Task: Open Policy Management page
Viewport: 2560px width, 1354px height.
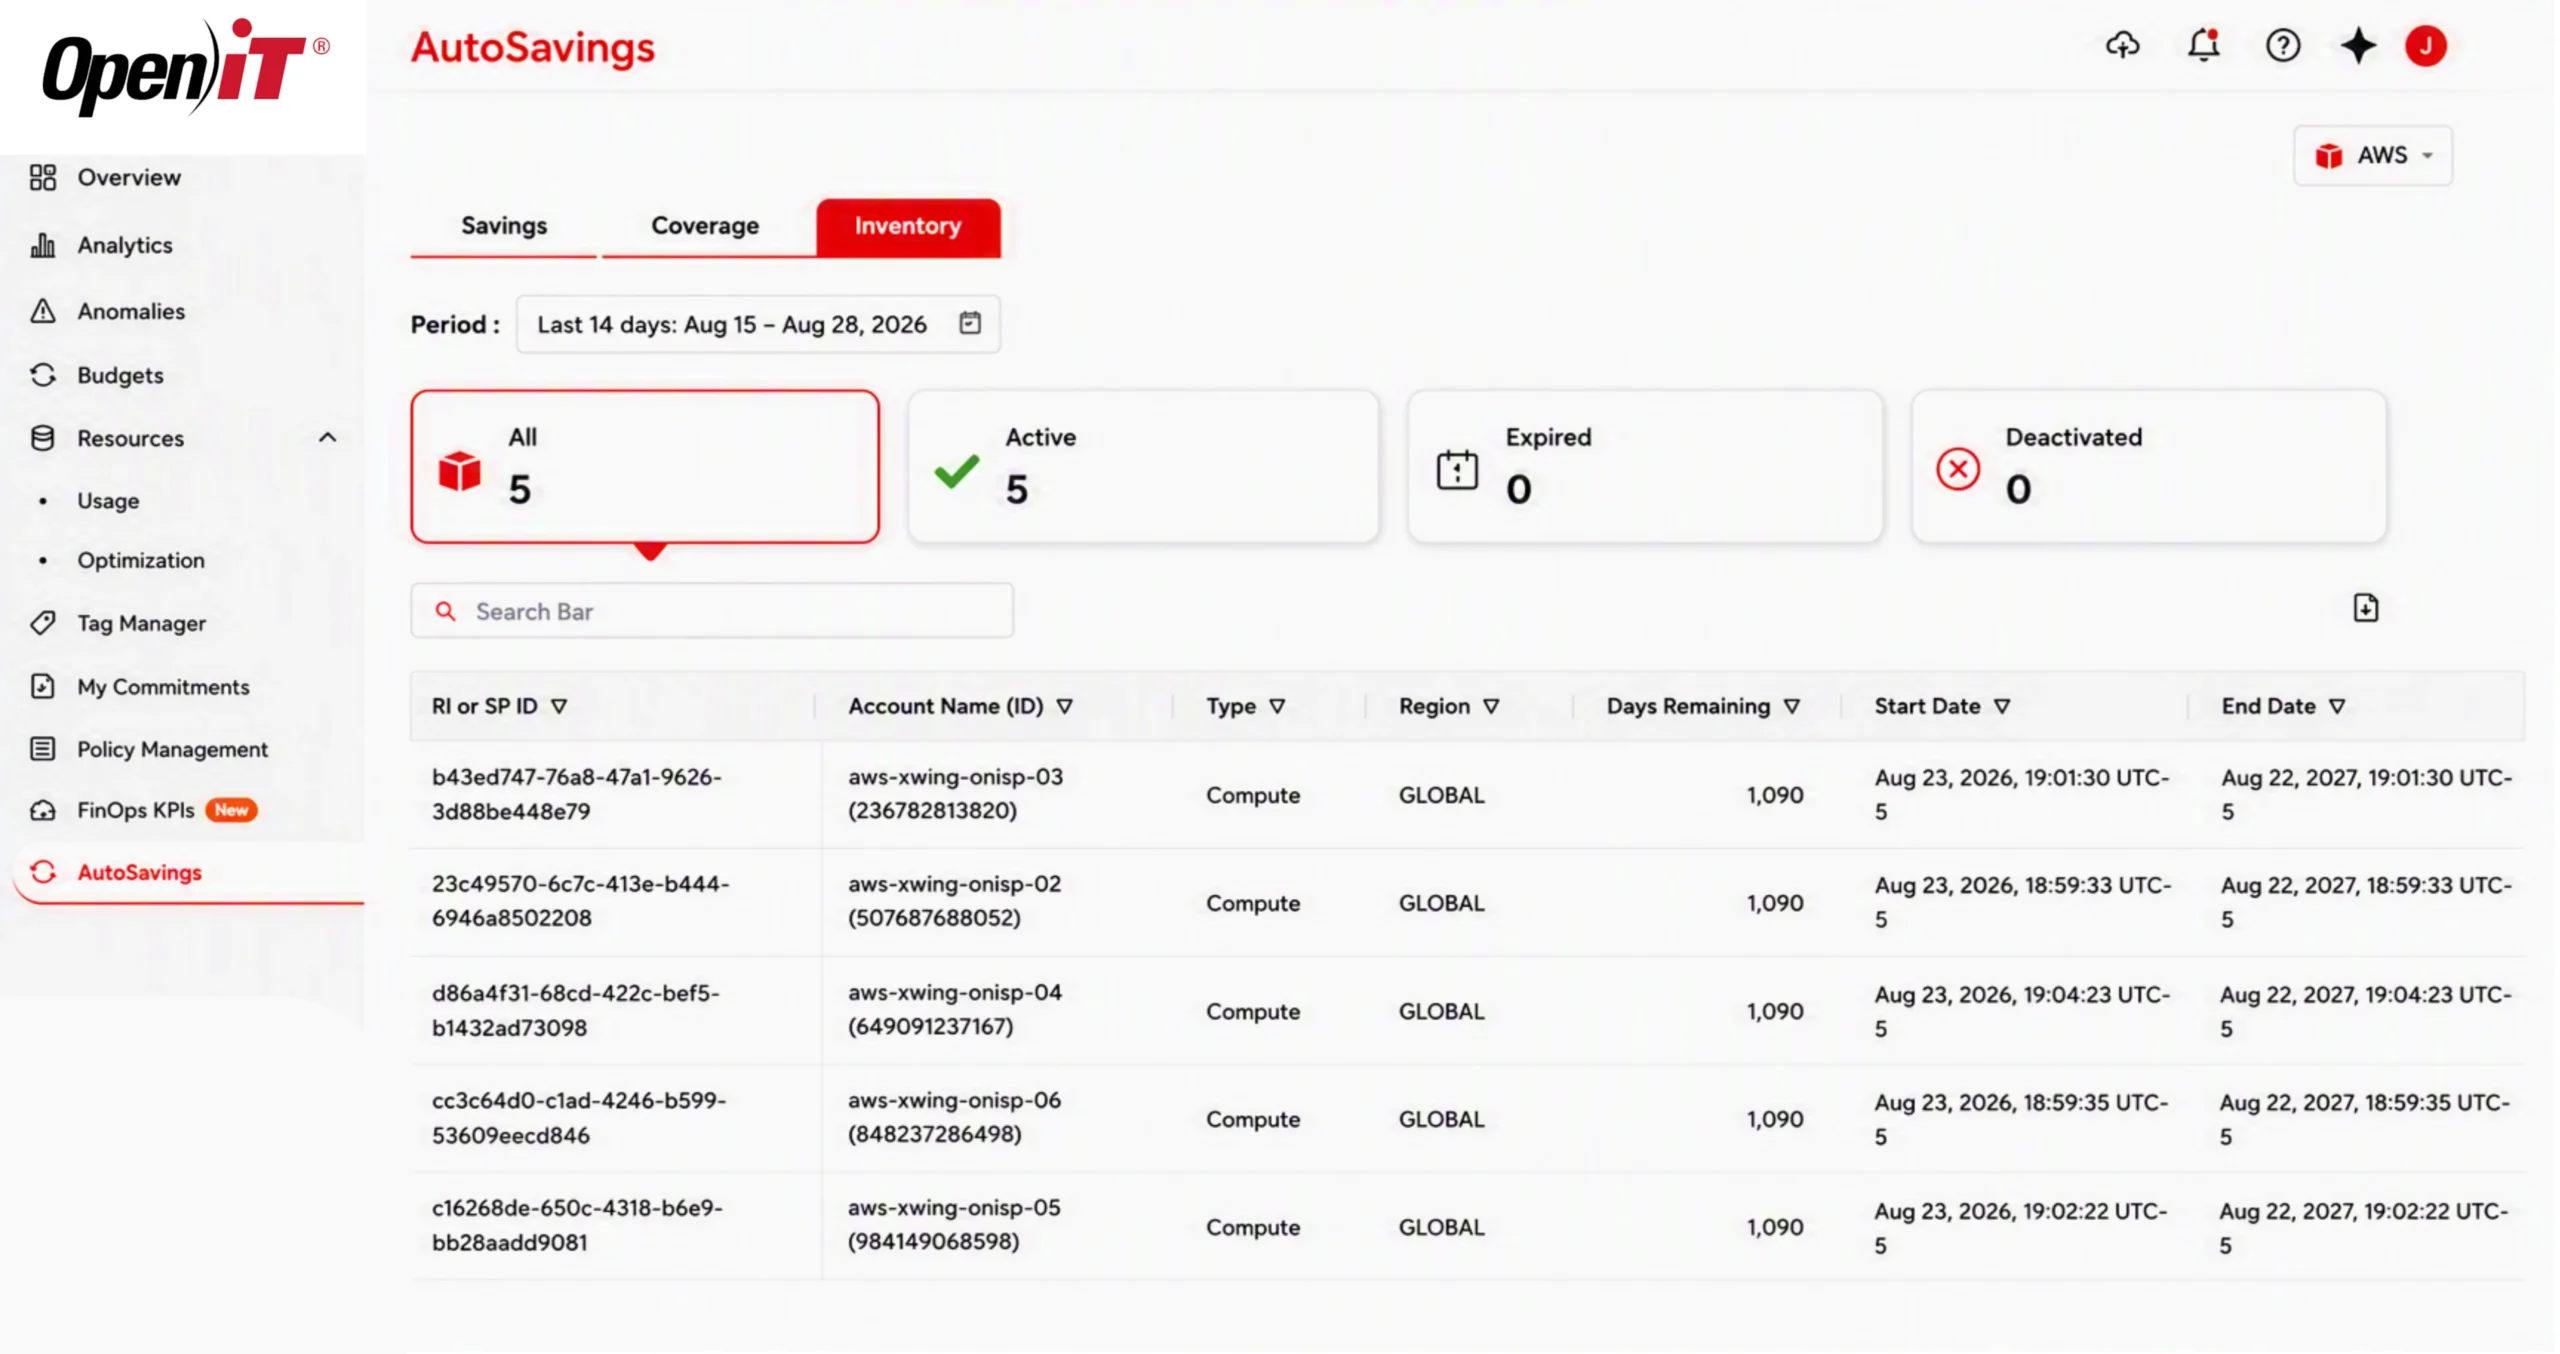Action: click(x=173, y=749)
